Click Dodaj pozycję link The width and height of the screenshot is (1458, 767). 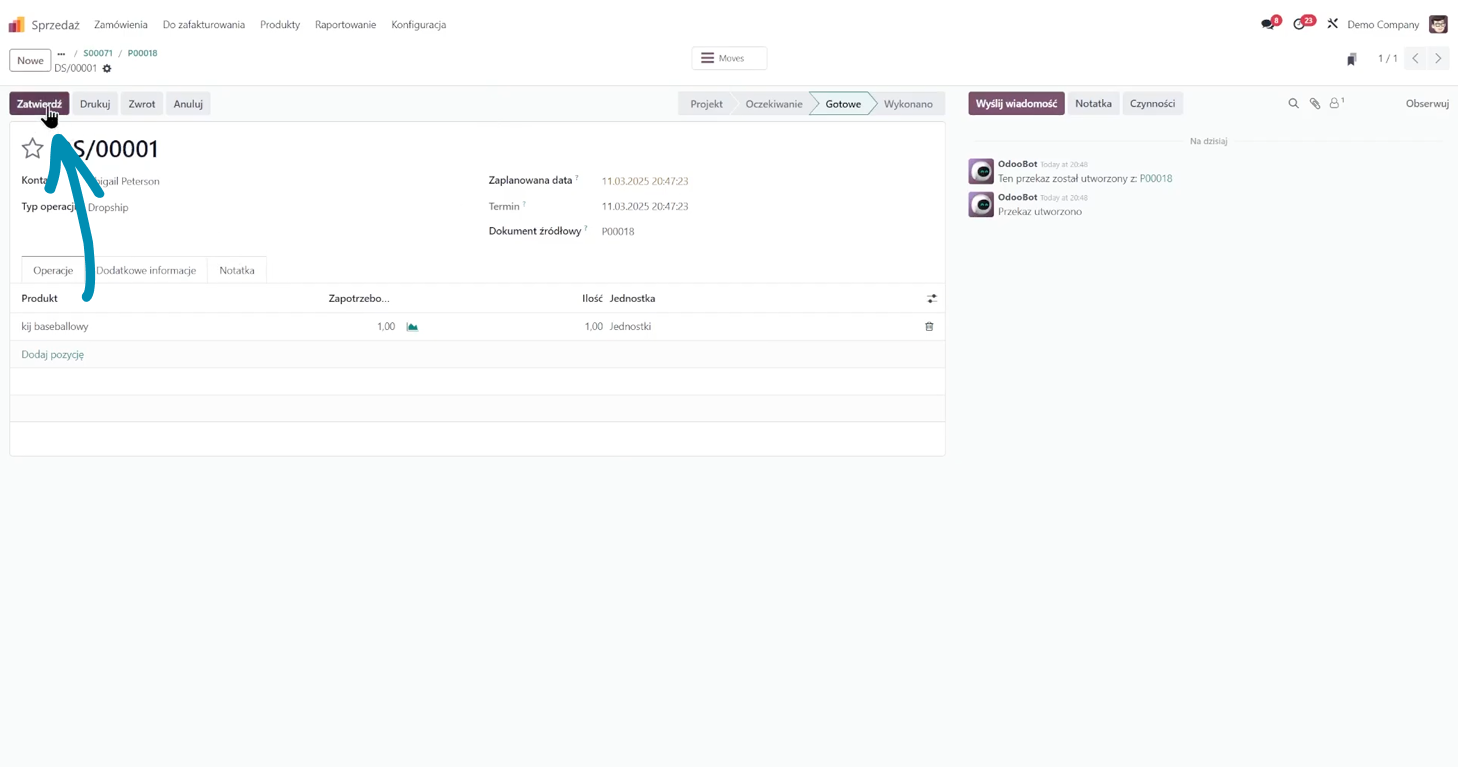click(x=53, y=355)
